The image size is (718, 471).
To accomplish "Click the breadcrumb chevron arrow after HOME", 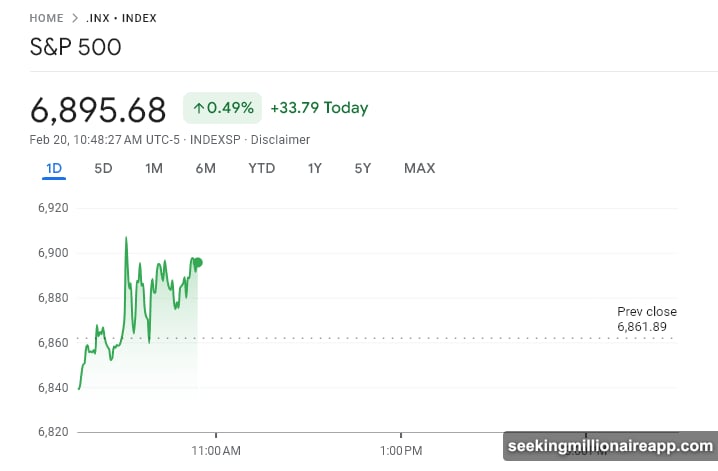I will (74, 18).
